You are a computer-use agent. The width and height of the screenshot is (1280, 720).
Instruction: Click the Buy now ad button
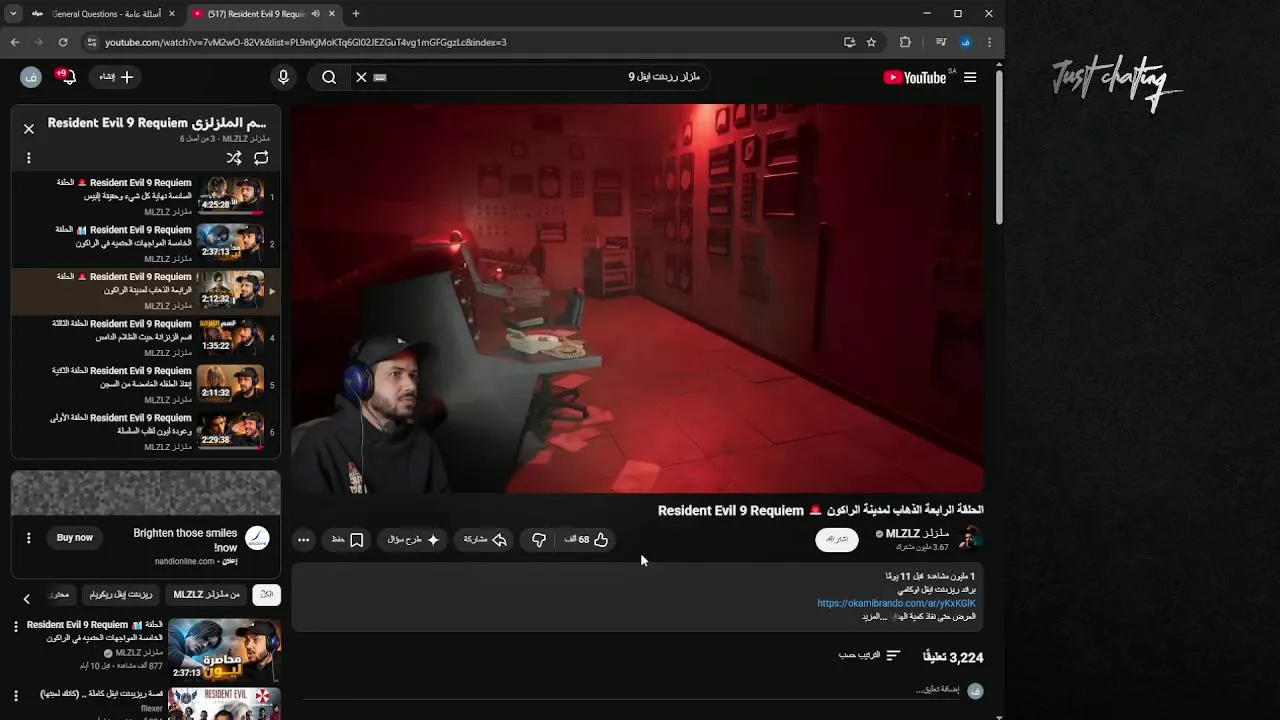(x=75, y=538)
